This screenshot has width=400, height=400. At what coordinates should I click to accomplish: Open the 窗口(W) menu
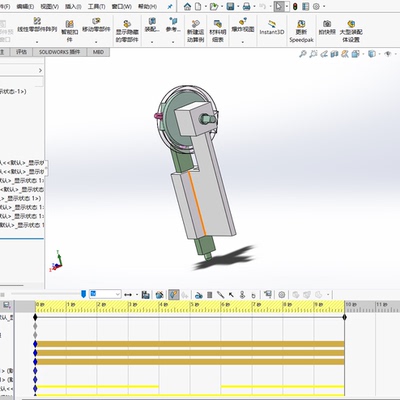coord(121,6)
